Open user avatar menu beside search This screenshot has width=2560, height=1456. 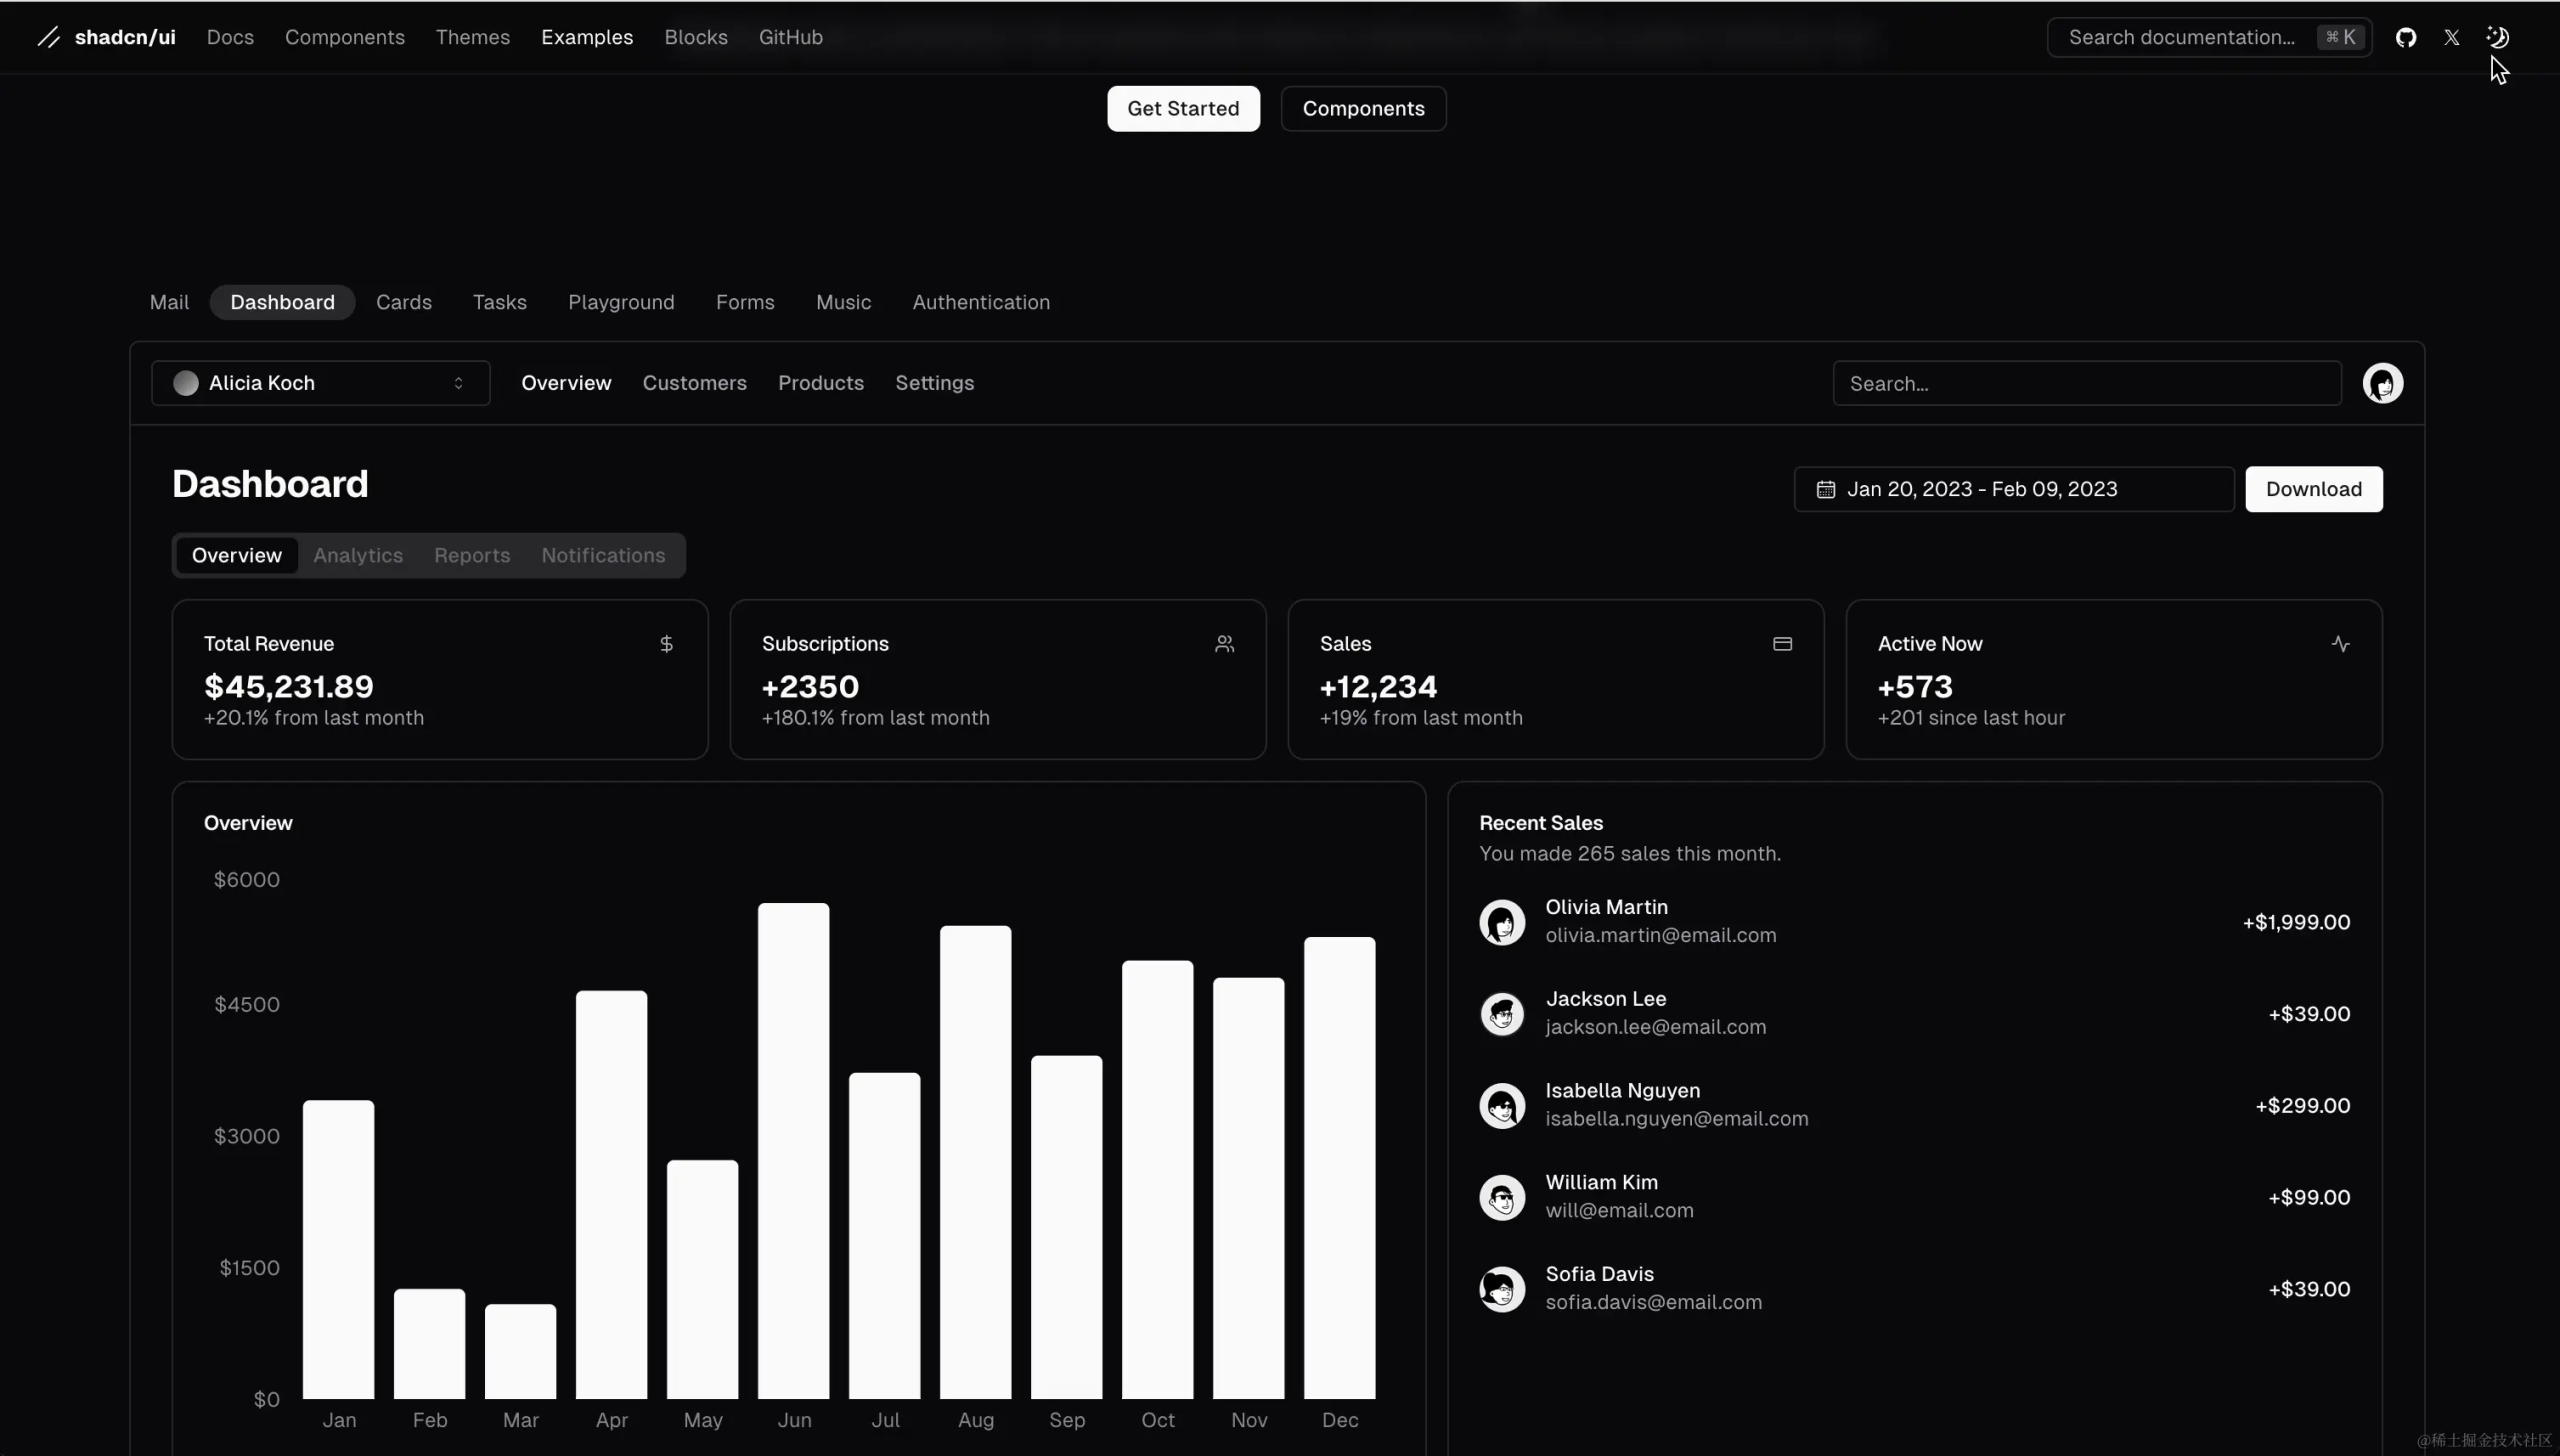click(x=2382, y=383)
